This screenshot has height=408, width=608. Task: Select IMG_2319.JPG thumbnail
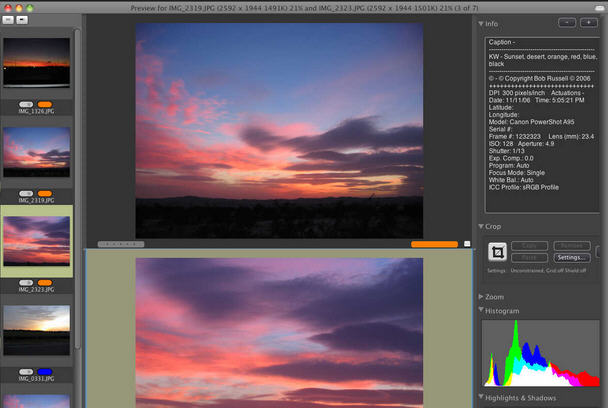pos(36,152)
